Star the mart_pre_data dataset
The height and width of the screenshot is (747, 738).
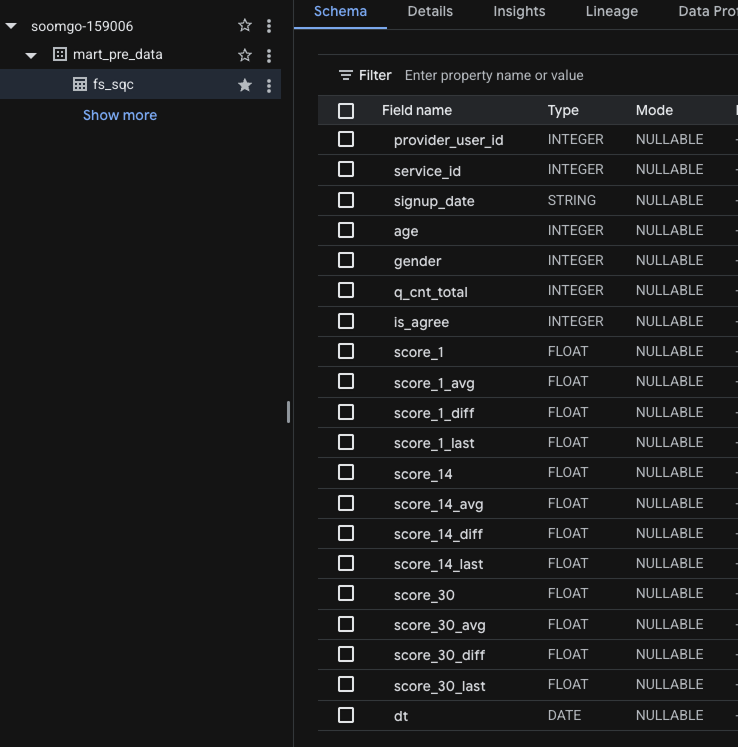[245, 55]
